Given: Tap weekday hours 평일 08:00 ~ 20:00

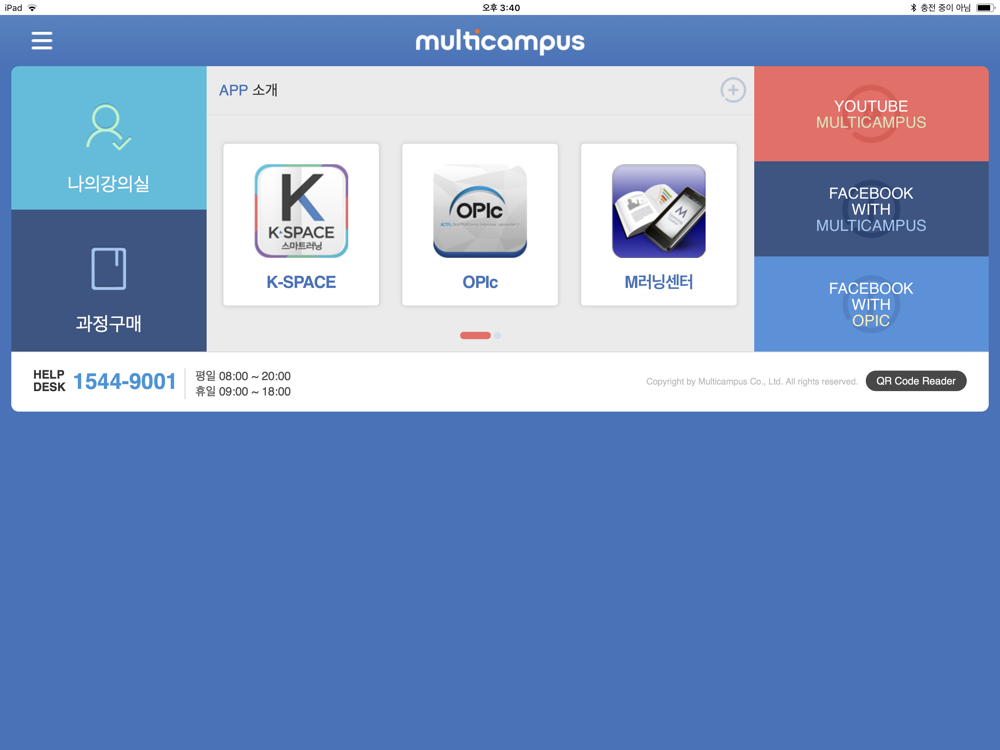Looking at the screenshot, I should (x=243, y=376).
